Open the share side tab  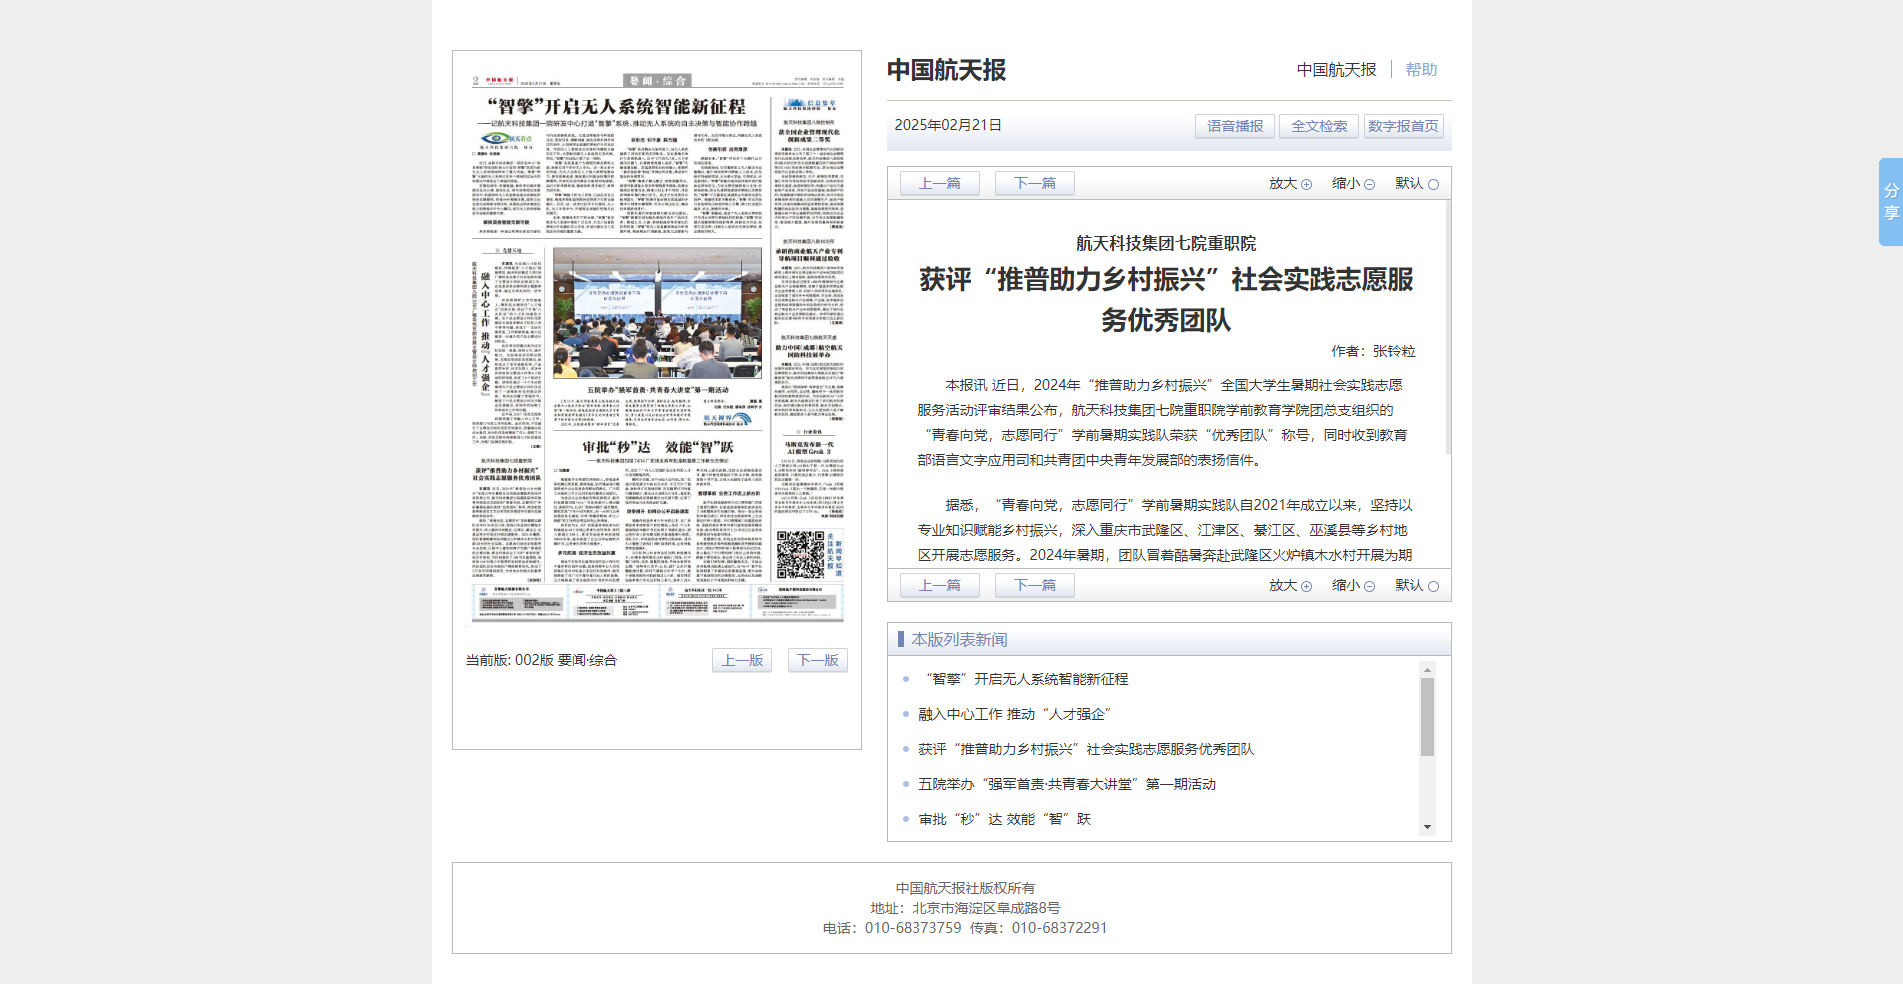[x=1890, y=202]
